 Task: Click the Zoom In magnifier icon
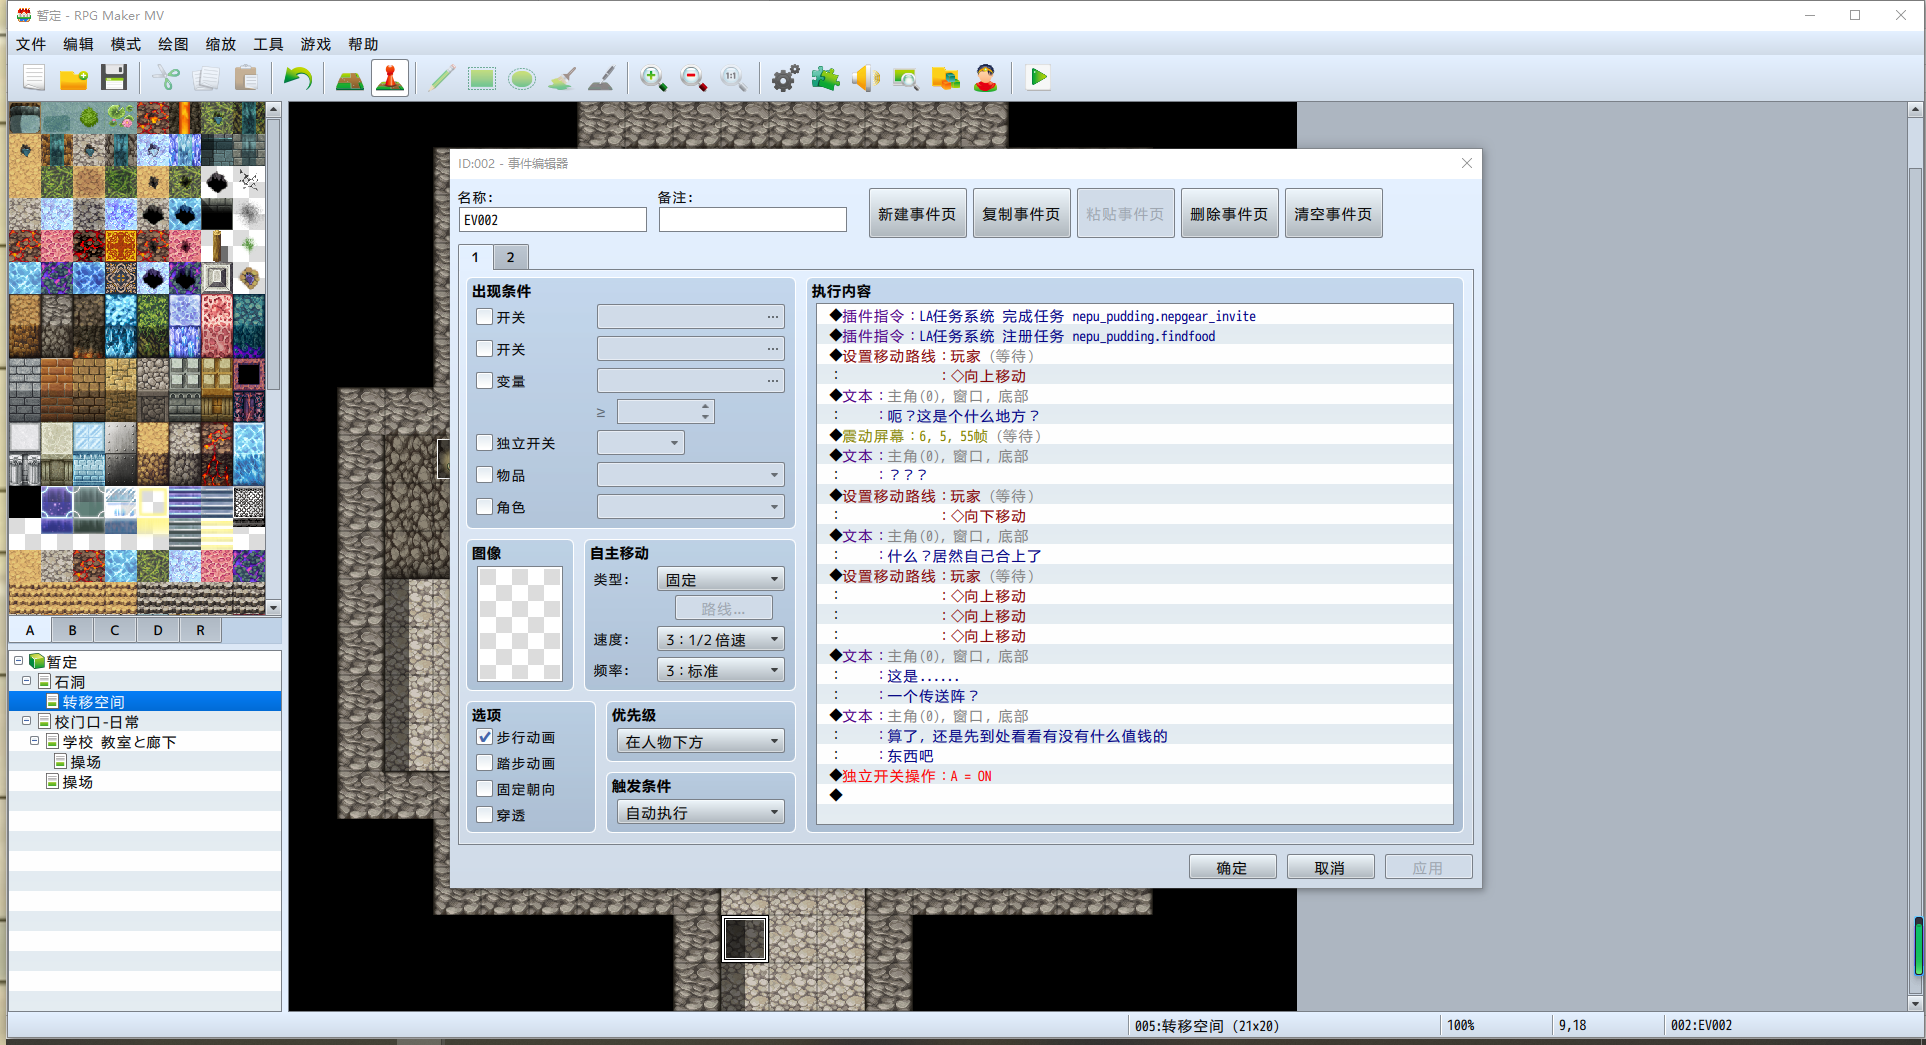[654, 78]
